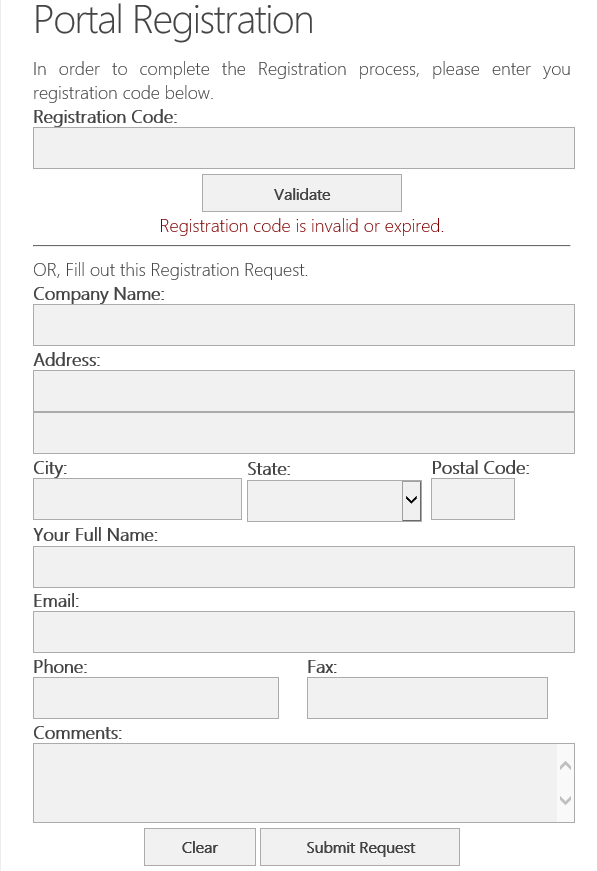Click the Phone number field
The width and height of the screenshot is (597, 871).
[156, 698]
